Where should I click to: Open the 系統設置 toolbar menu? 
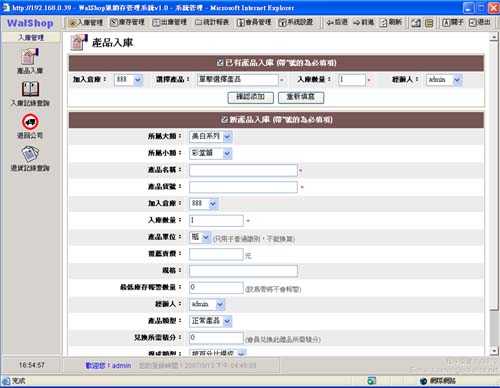tap(296, 22)
